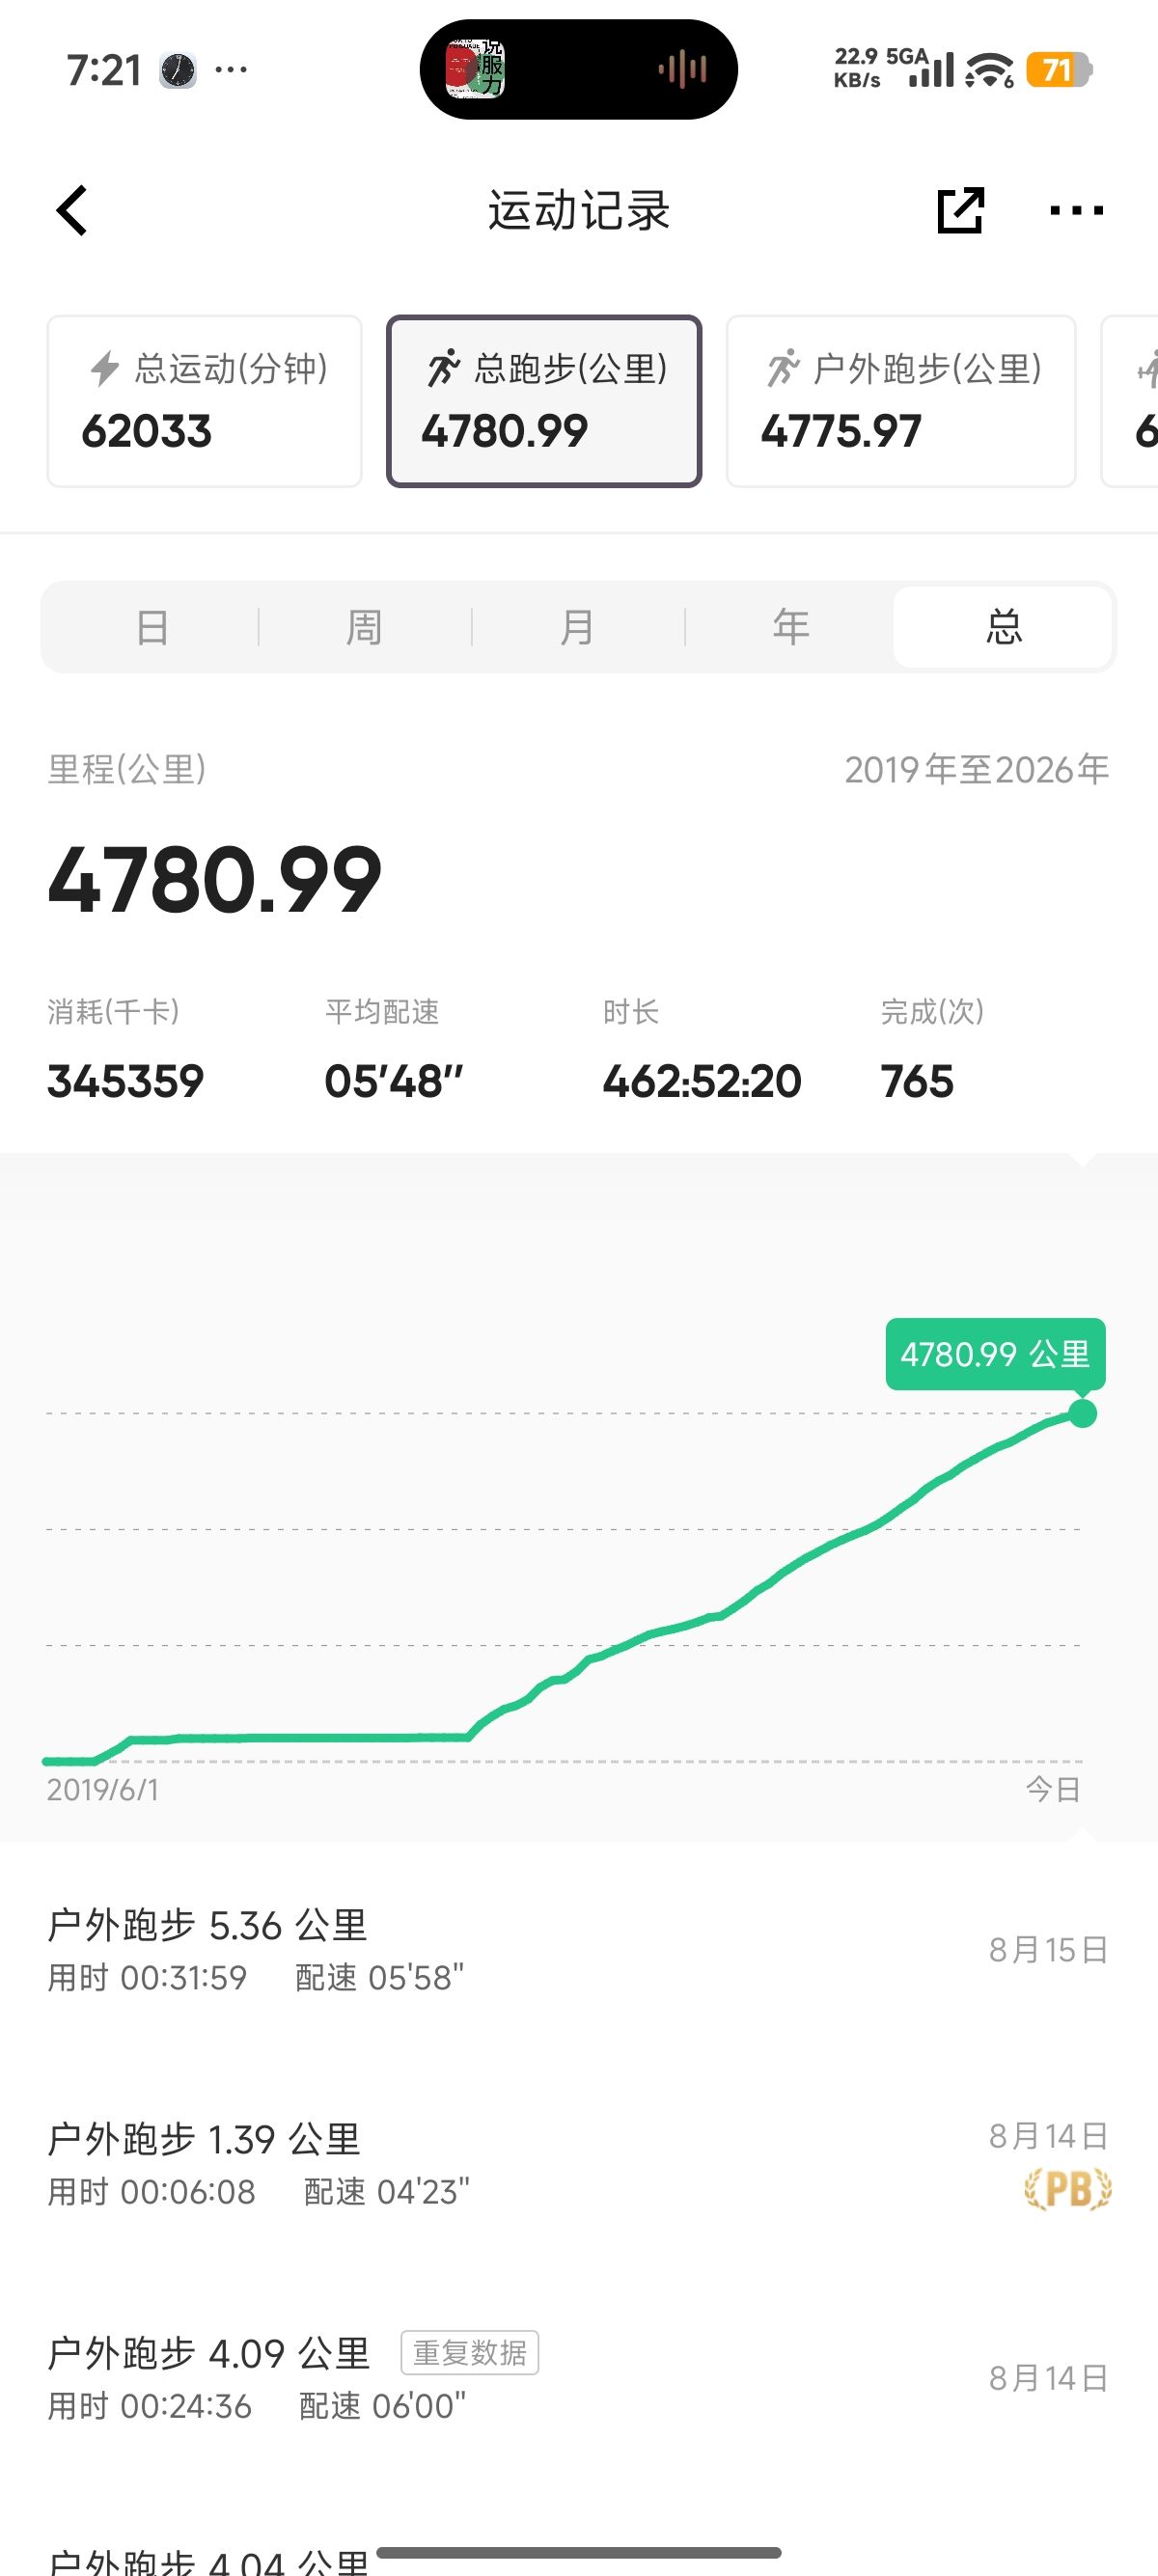This screenshot has height=2576, width=1158.
Task: Tap the large 4780.99 mileage value
Action: 215,880
